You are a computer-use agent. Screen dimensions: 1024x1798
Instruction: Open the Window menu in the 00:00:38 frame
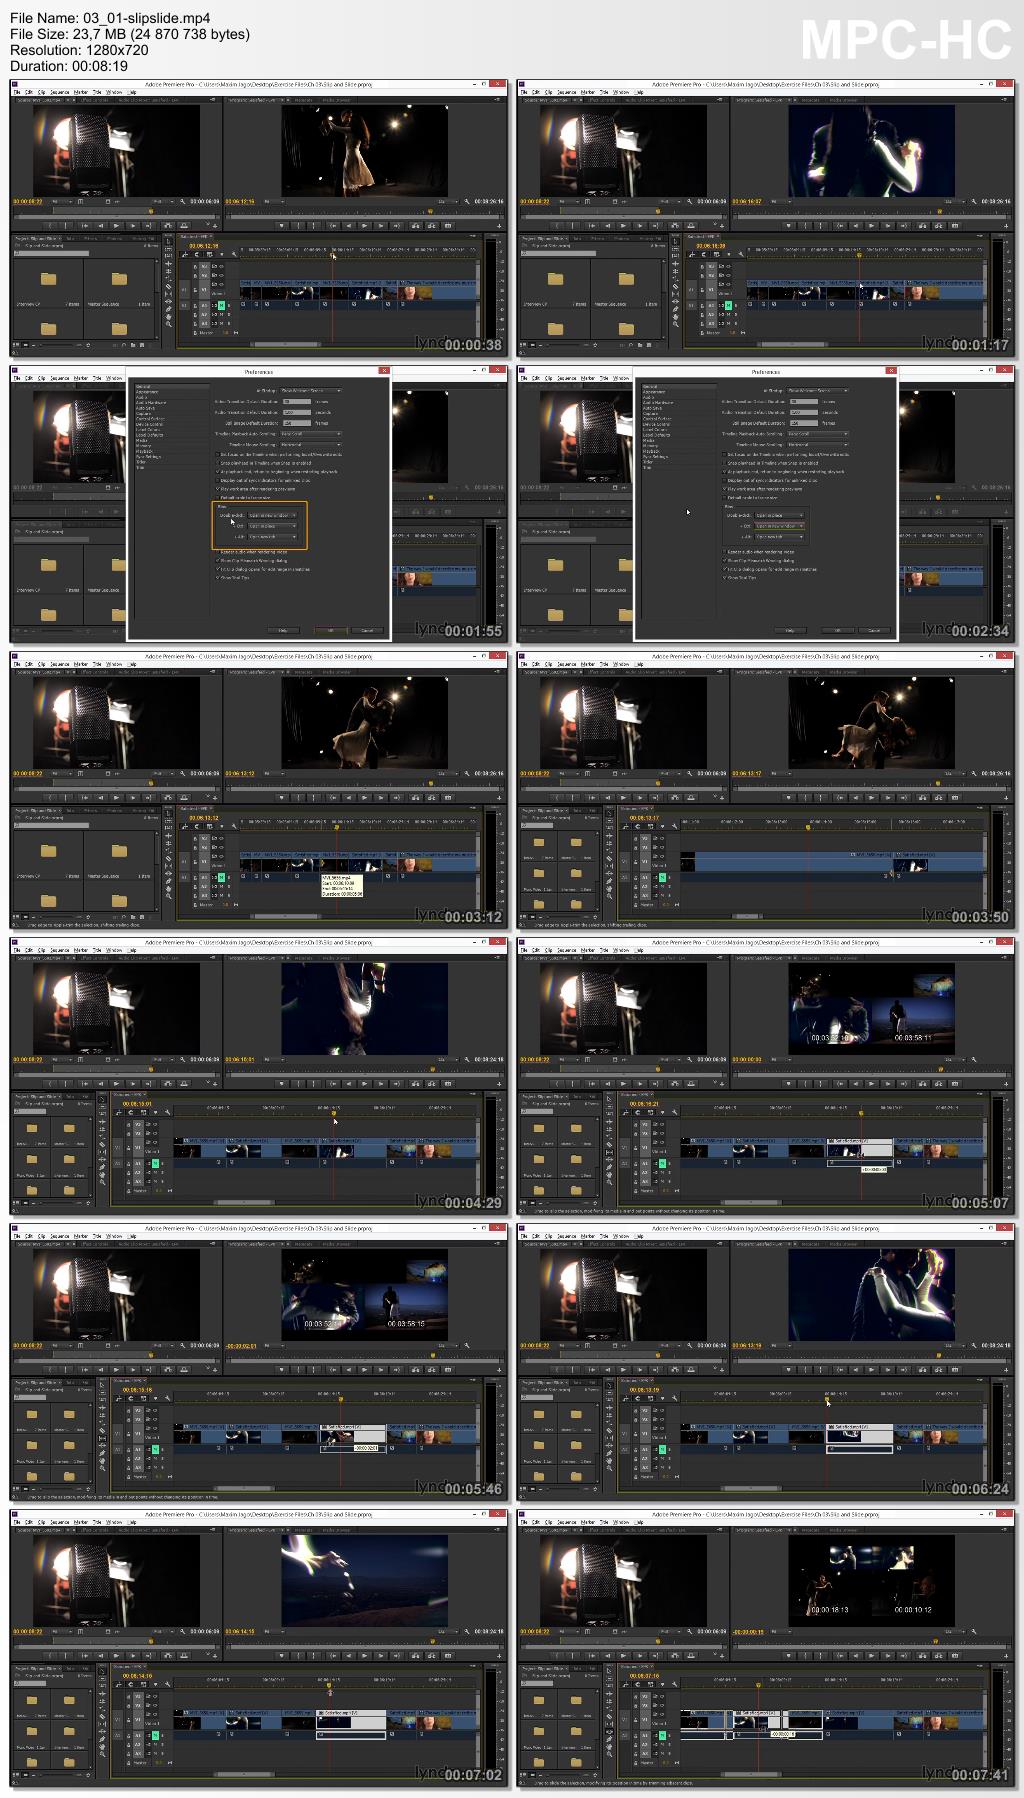(x=115, y=92)
